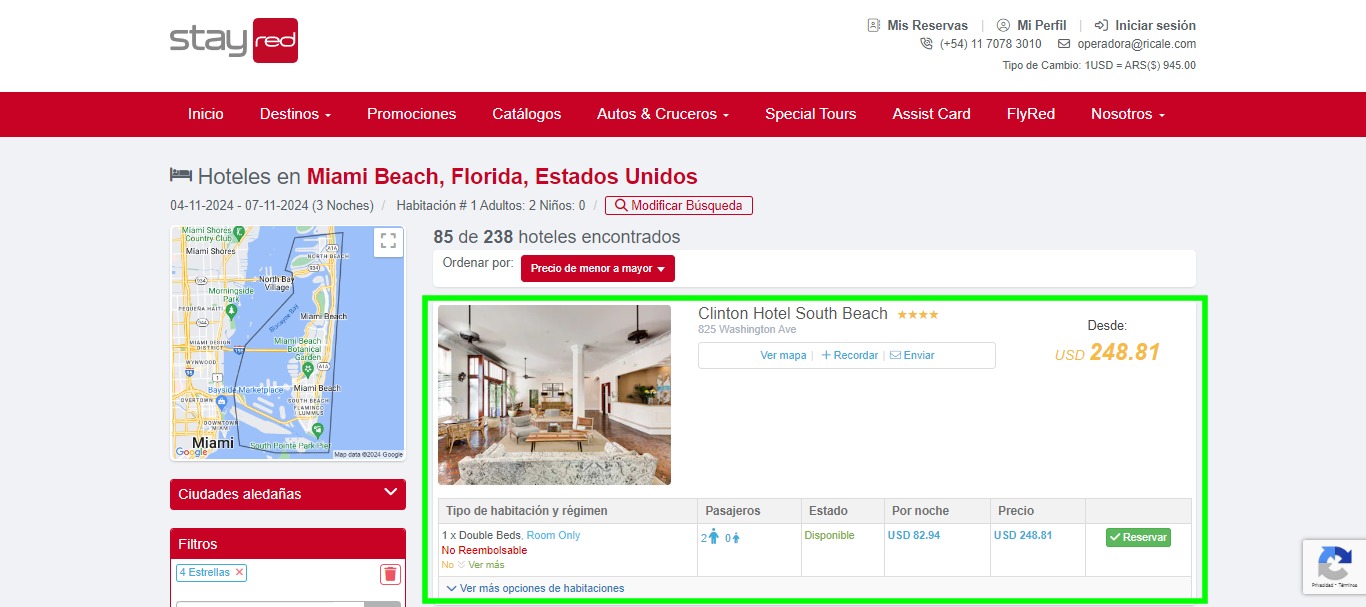Open Promociones page
1366x607 pixels.
coord(411,114)
